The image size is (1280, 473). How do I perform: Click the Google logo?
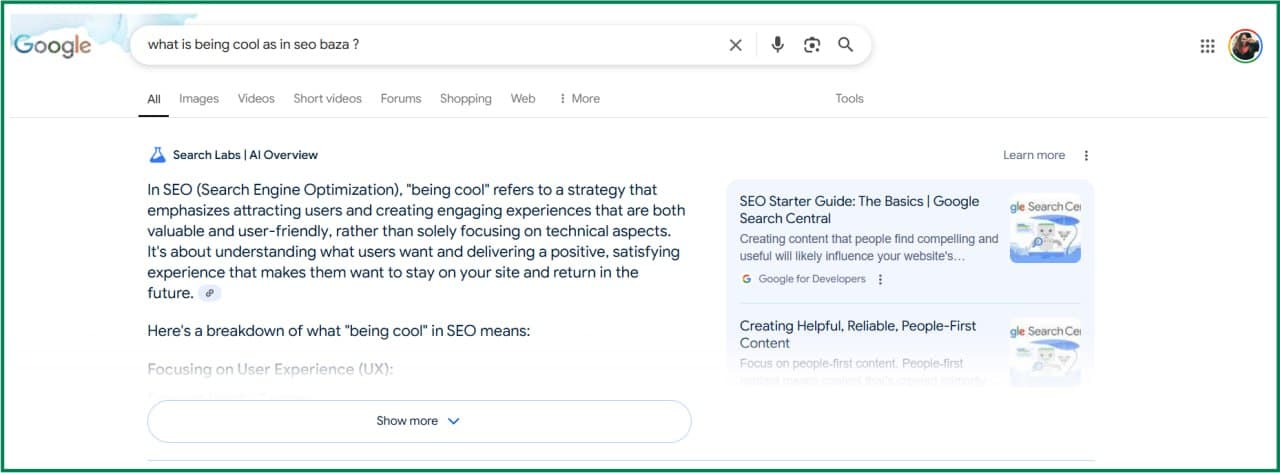click(x=52, y=45)
